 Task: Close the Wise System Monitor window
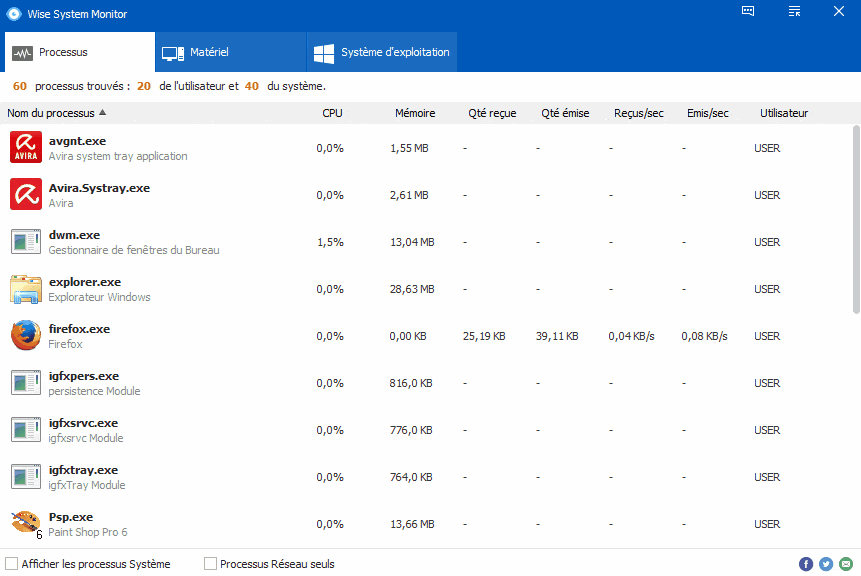(838, 11)
